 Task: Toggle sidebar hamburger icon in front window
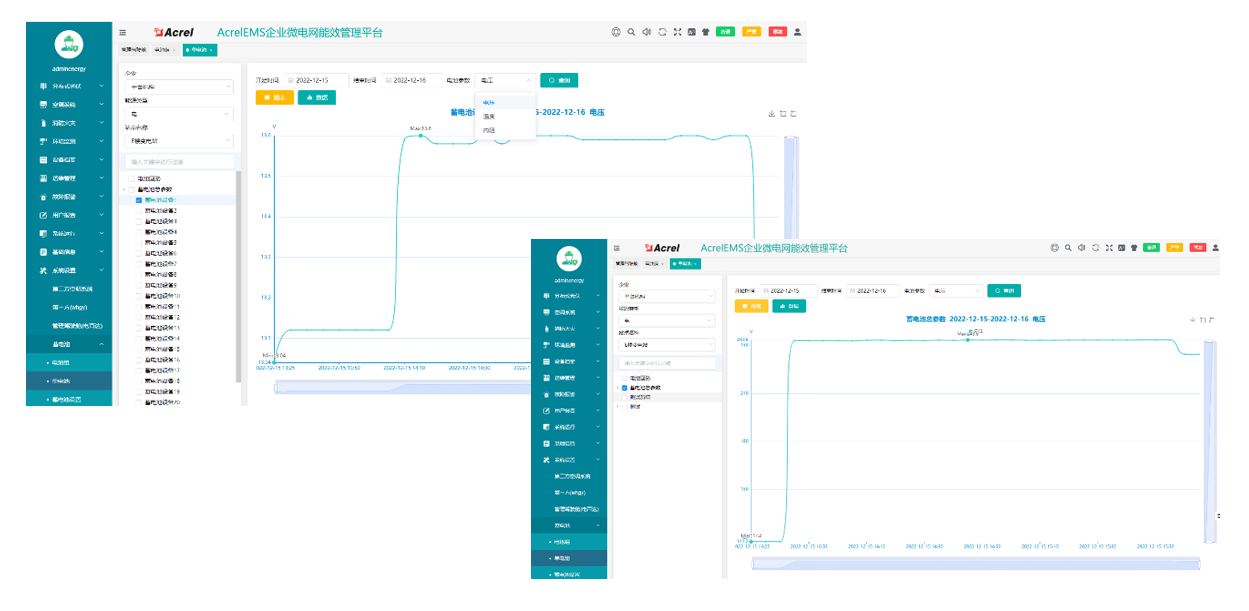pos(616,248)
